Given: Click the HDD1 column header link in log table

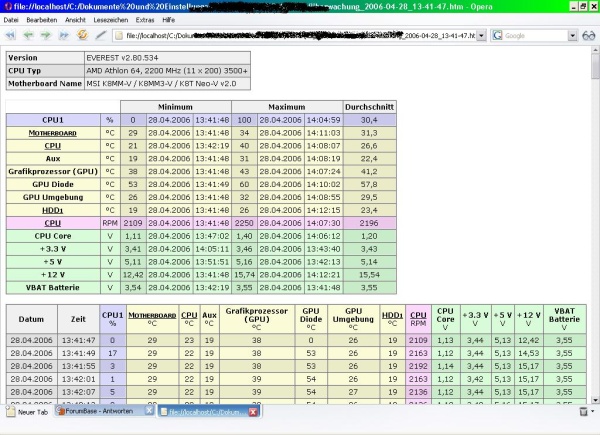Looking at the screenshot, I should [x=392, y=315].
